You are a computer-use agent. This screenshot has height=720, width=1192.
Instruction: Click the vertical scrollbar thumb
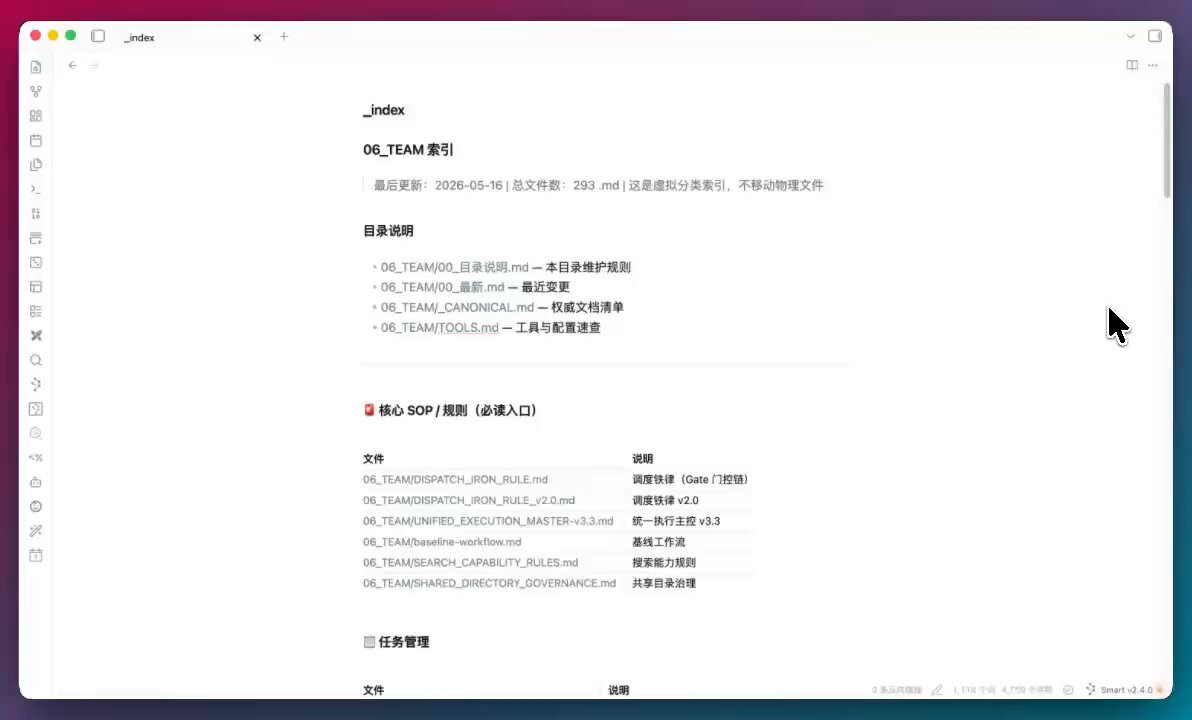coord(1167,141)
